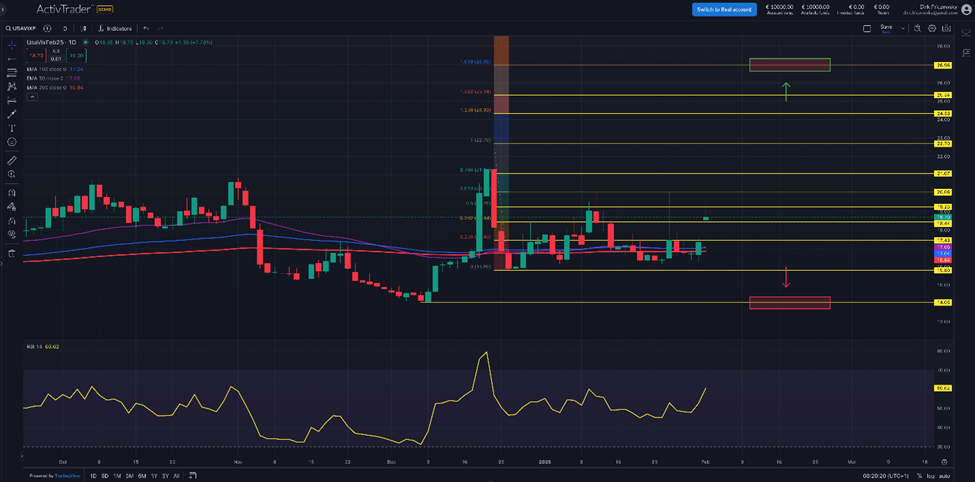Select the lower red target rectangle
Image resolution: width=975 pixels, height=482 pixels.
[790, 303]
